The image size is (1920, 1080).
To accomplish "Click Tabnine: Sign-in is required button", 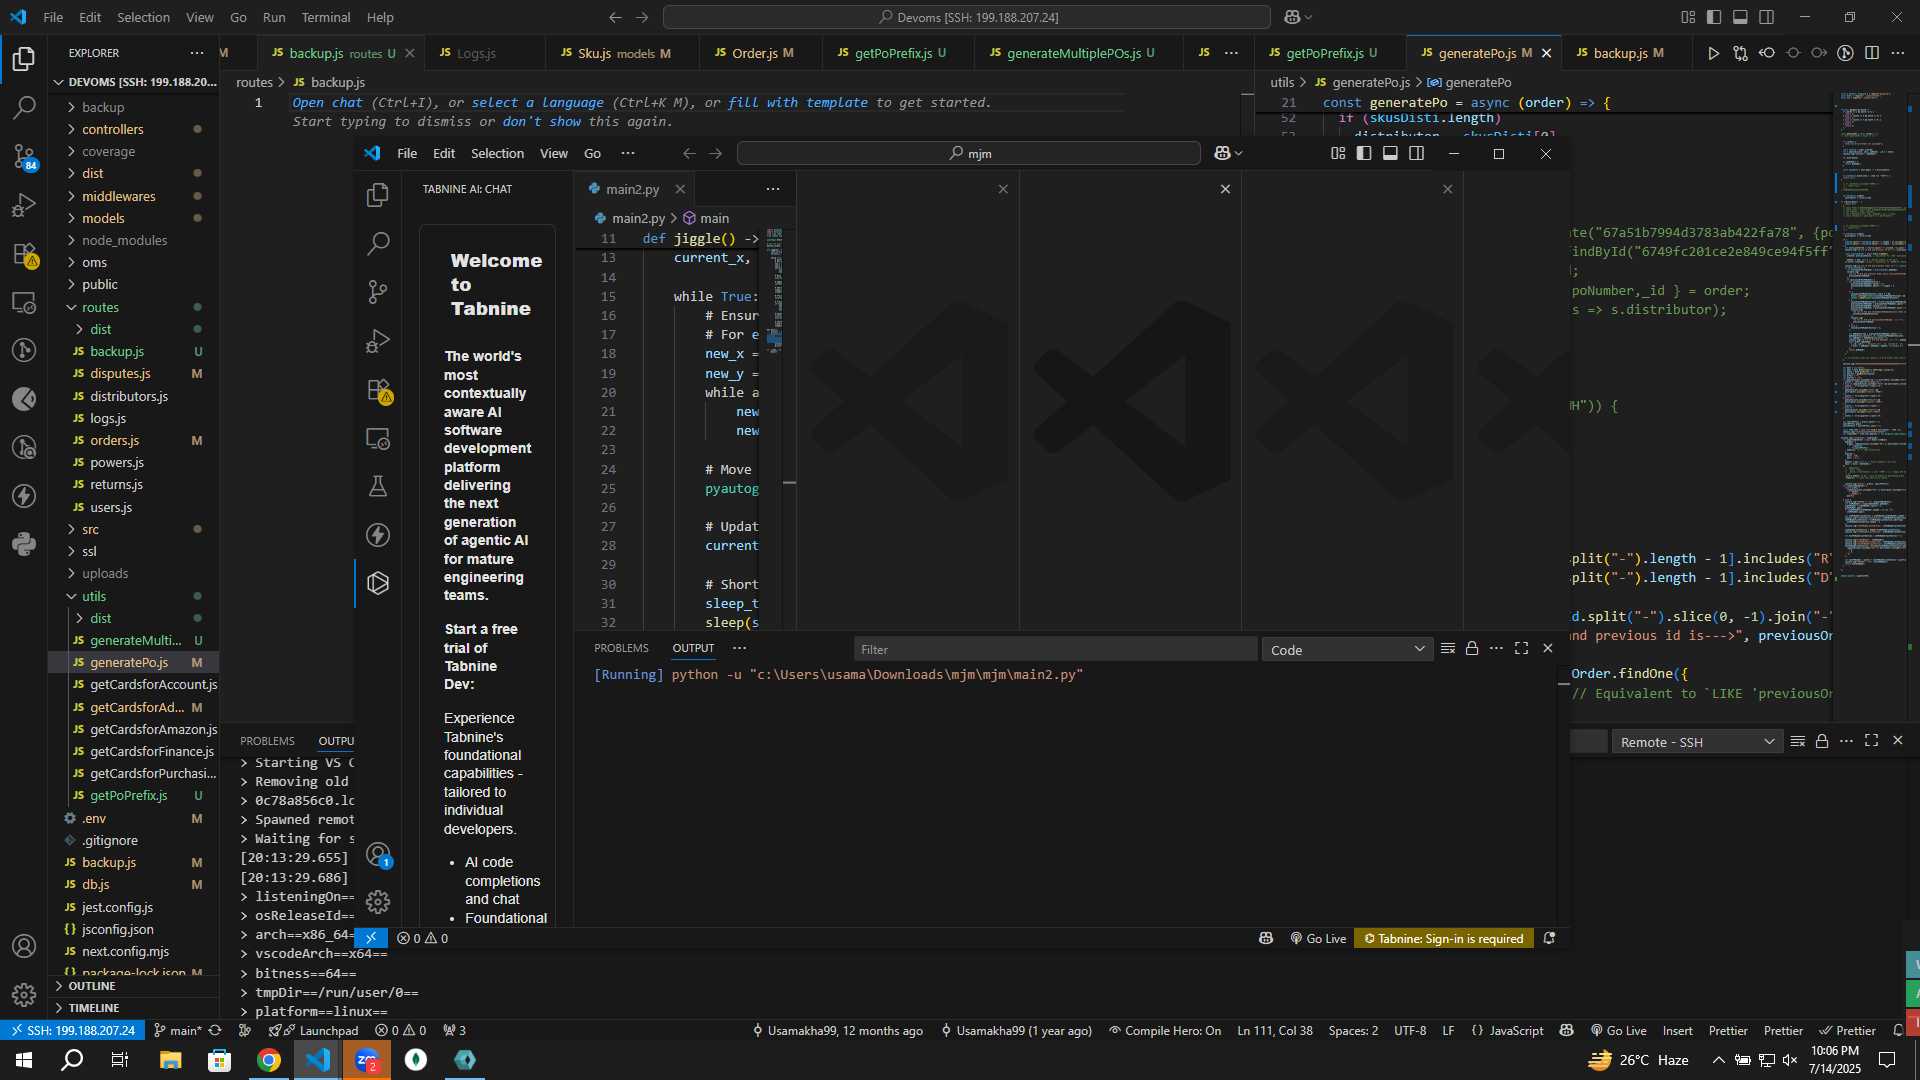I will 1444,938.
